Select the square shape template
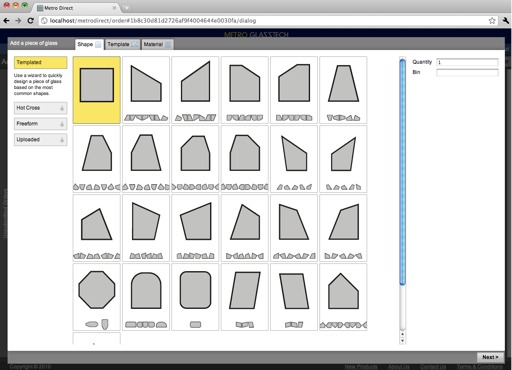 (x=97, y=90)
